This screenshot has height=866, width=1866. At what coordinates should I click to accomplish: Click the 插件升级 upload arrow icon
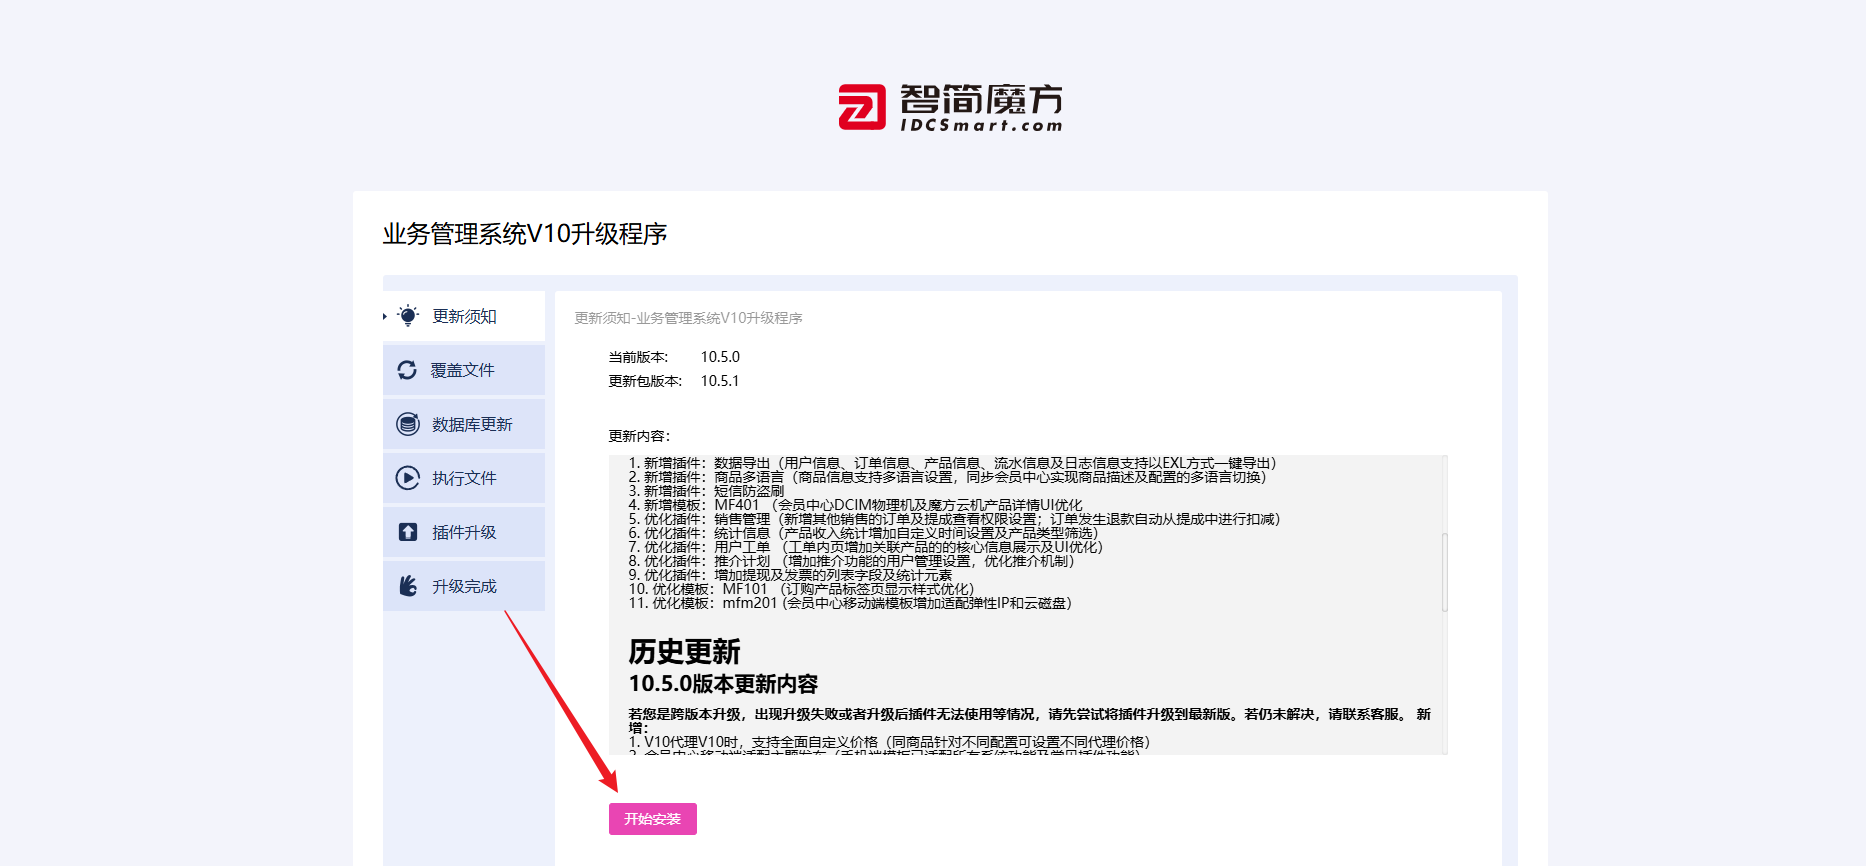click(408, 532)
